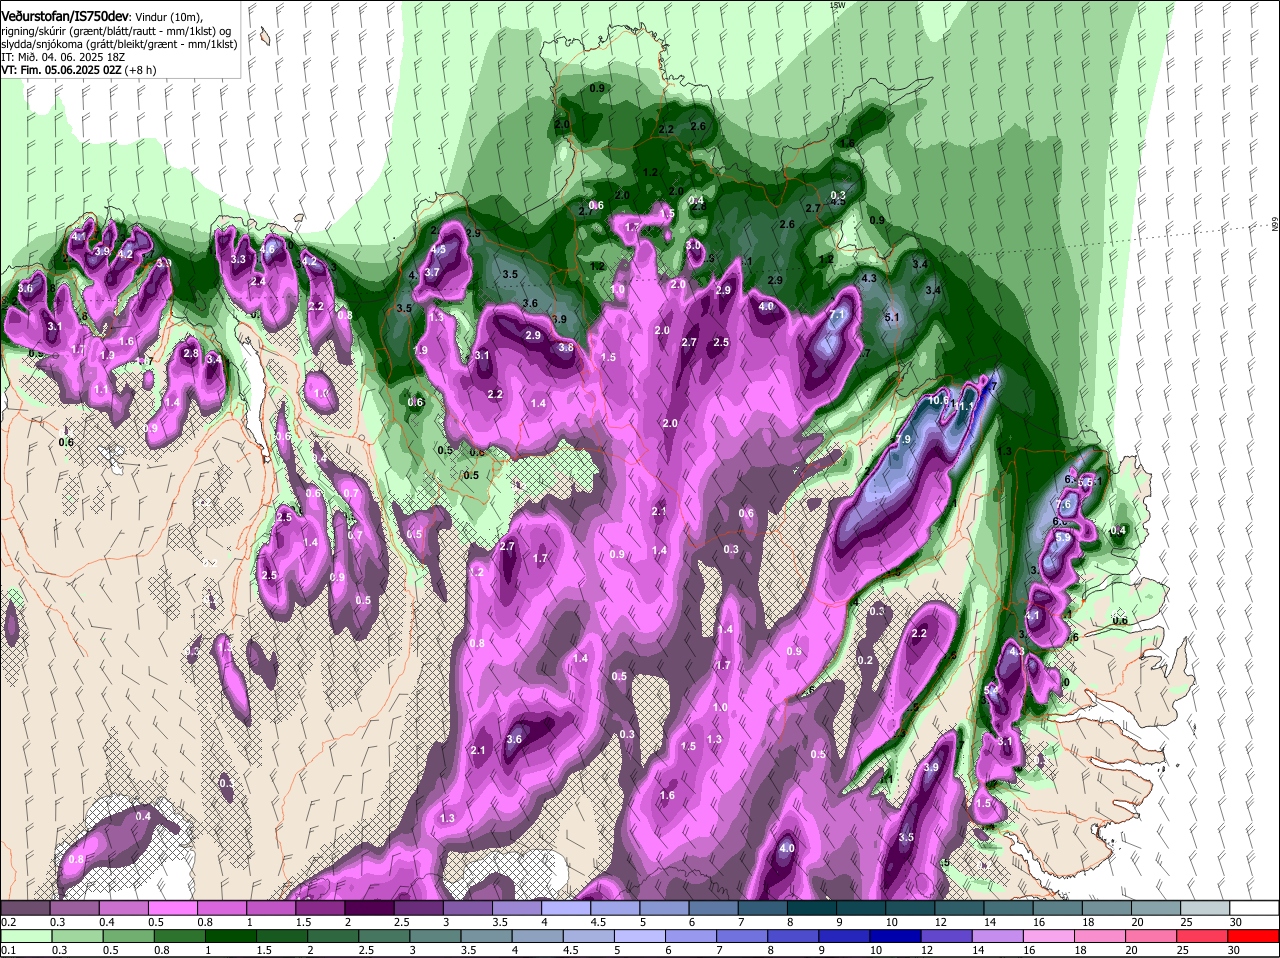Click the 15W longitude label at top

tap(837, 5)
